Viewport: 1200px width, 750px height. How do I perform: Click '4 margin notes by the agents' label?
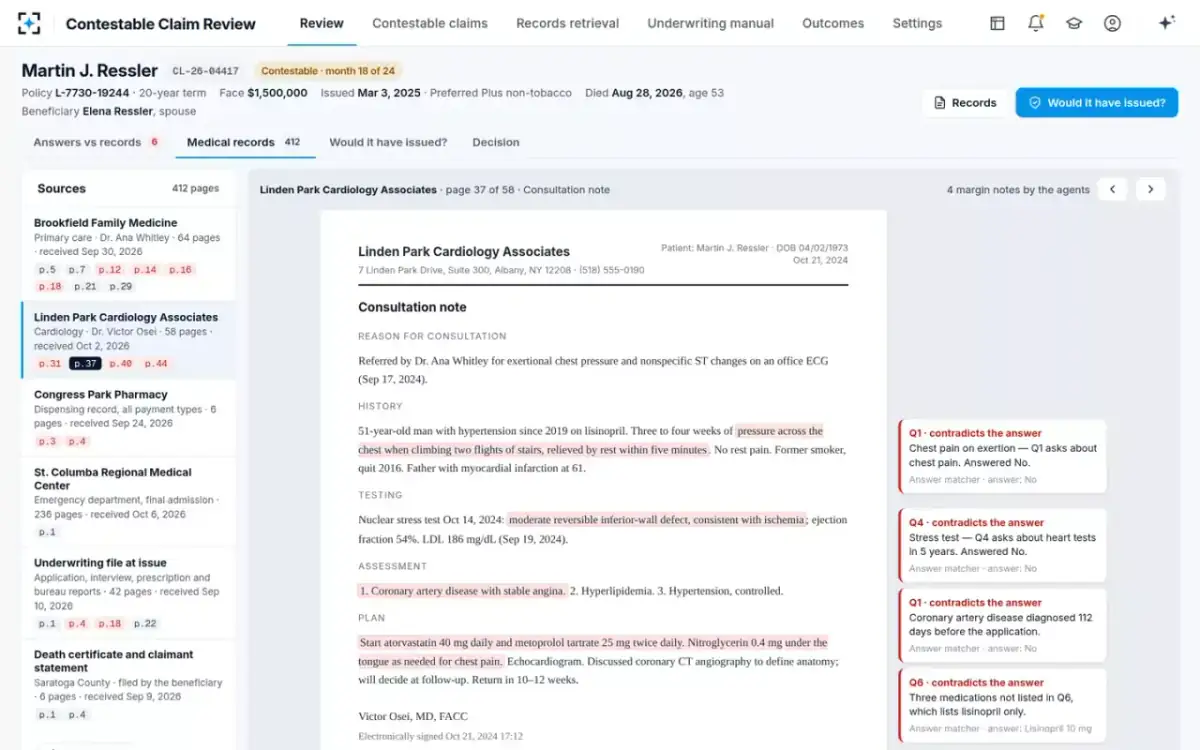pyautogui.click(x=1018, y=190)
